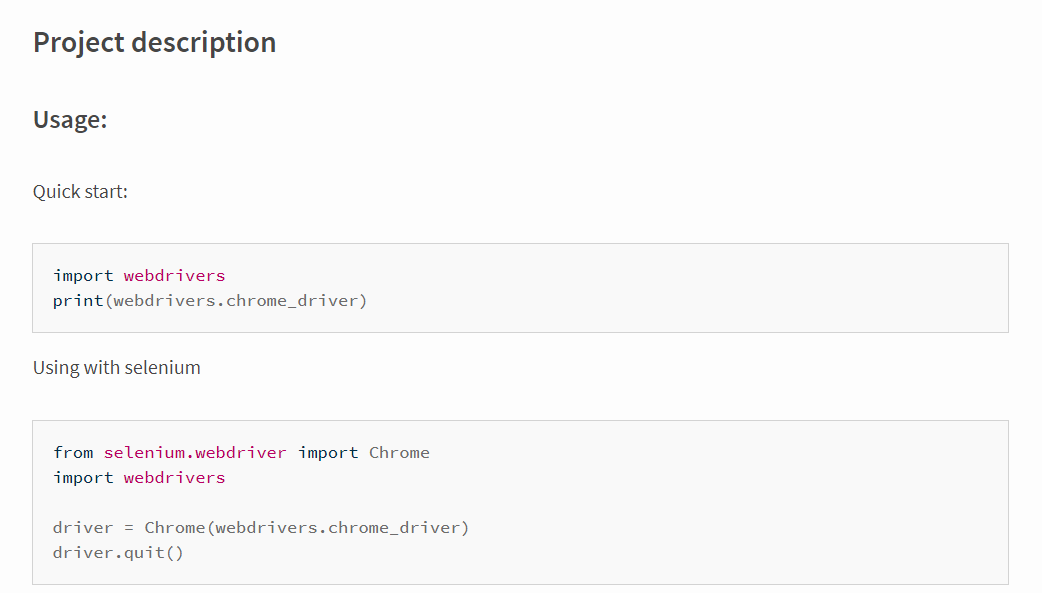Click the "Usage:" subheading

pyautogui.click(x=70, y=120)
